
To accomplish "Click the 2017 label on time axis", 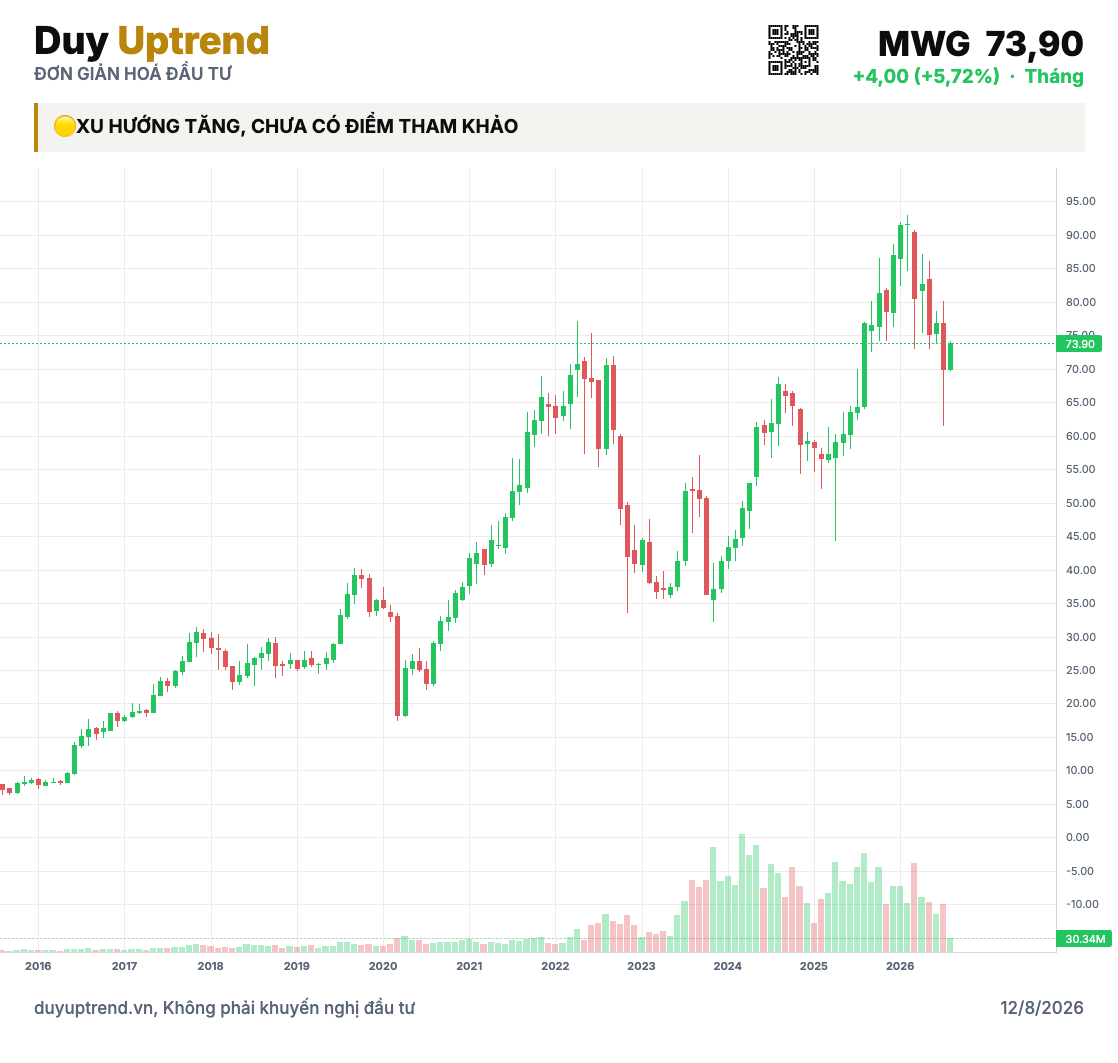I will tap(124, 966).
